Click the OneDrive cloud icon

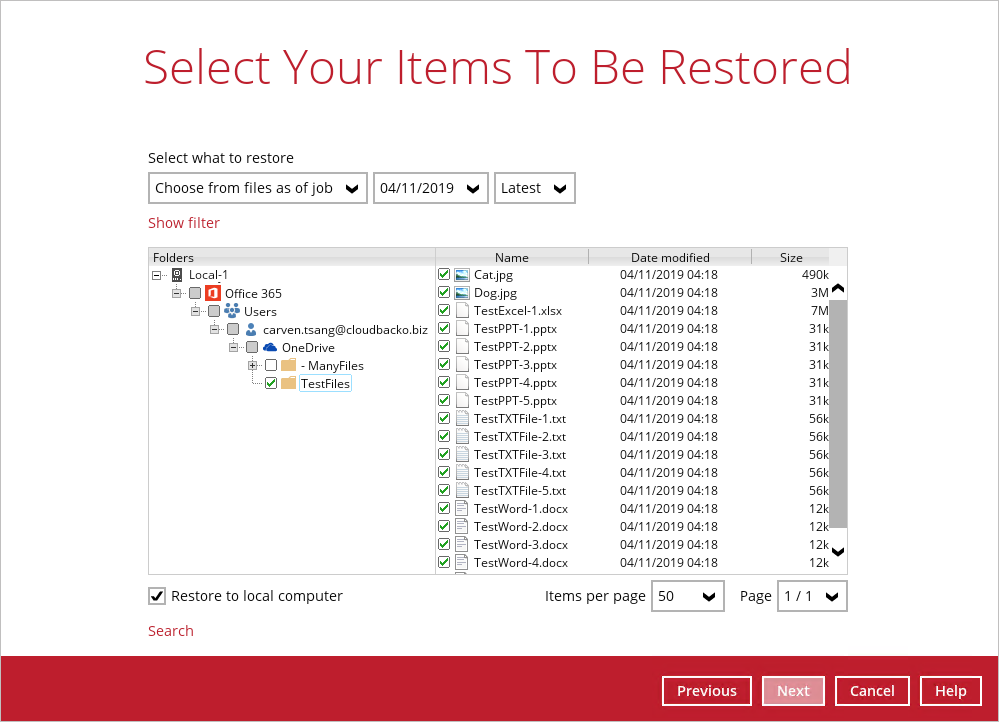click(270, 347)
